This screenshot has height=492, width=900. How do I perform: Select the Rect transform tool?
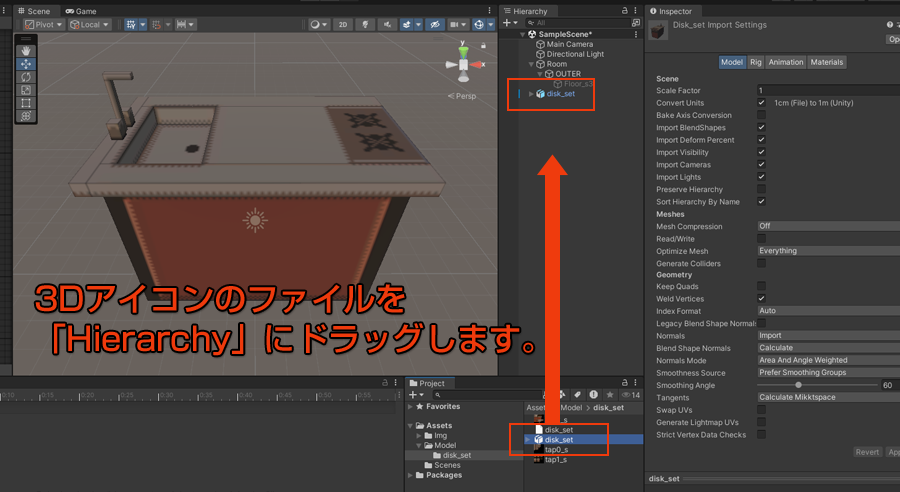[x=26, y=103]
